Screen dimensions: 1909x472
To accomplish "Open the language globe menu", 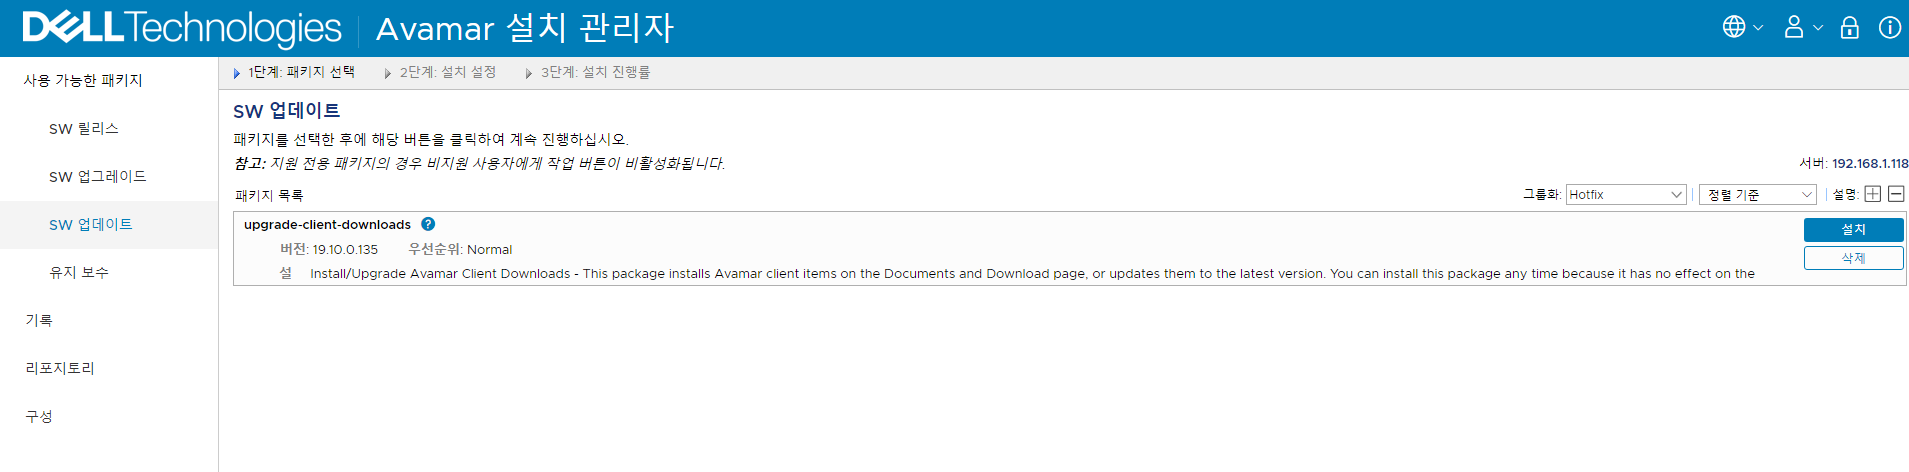I will coord(1741,27).
